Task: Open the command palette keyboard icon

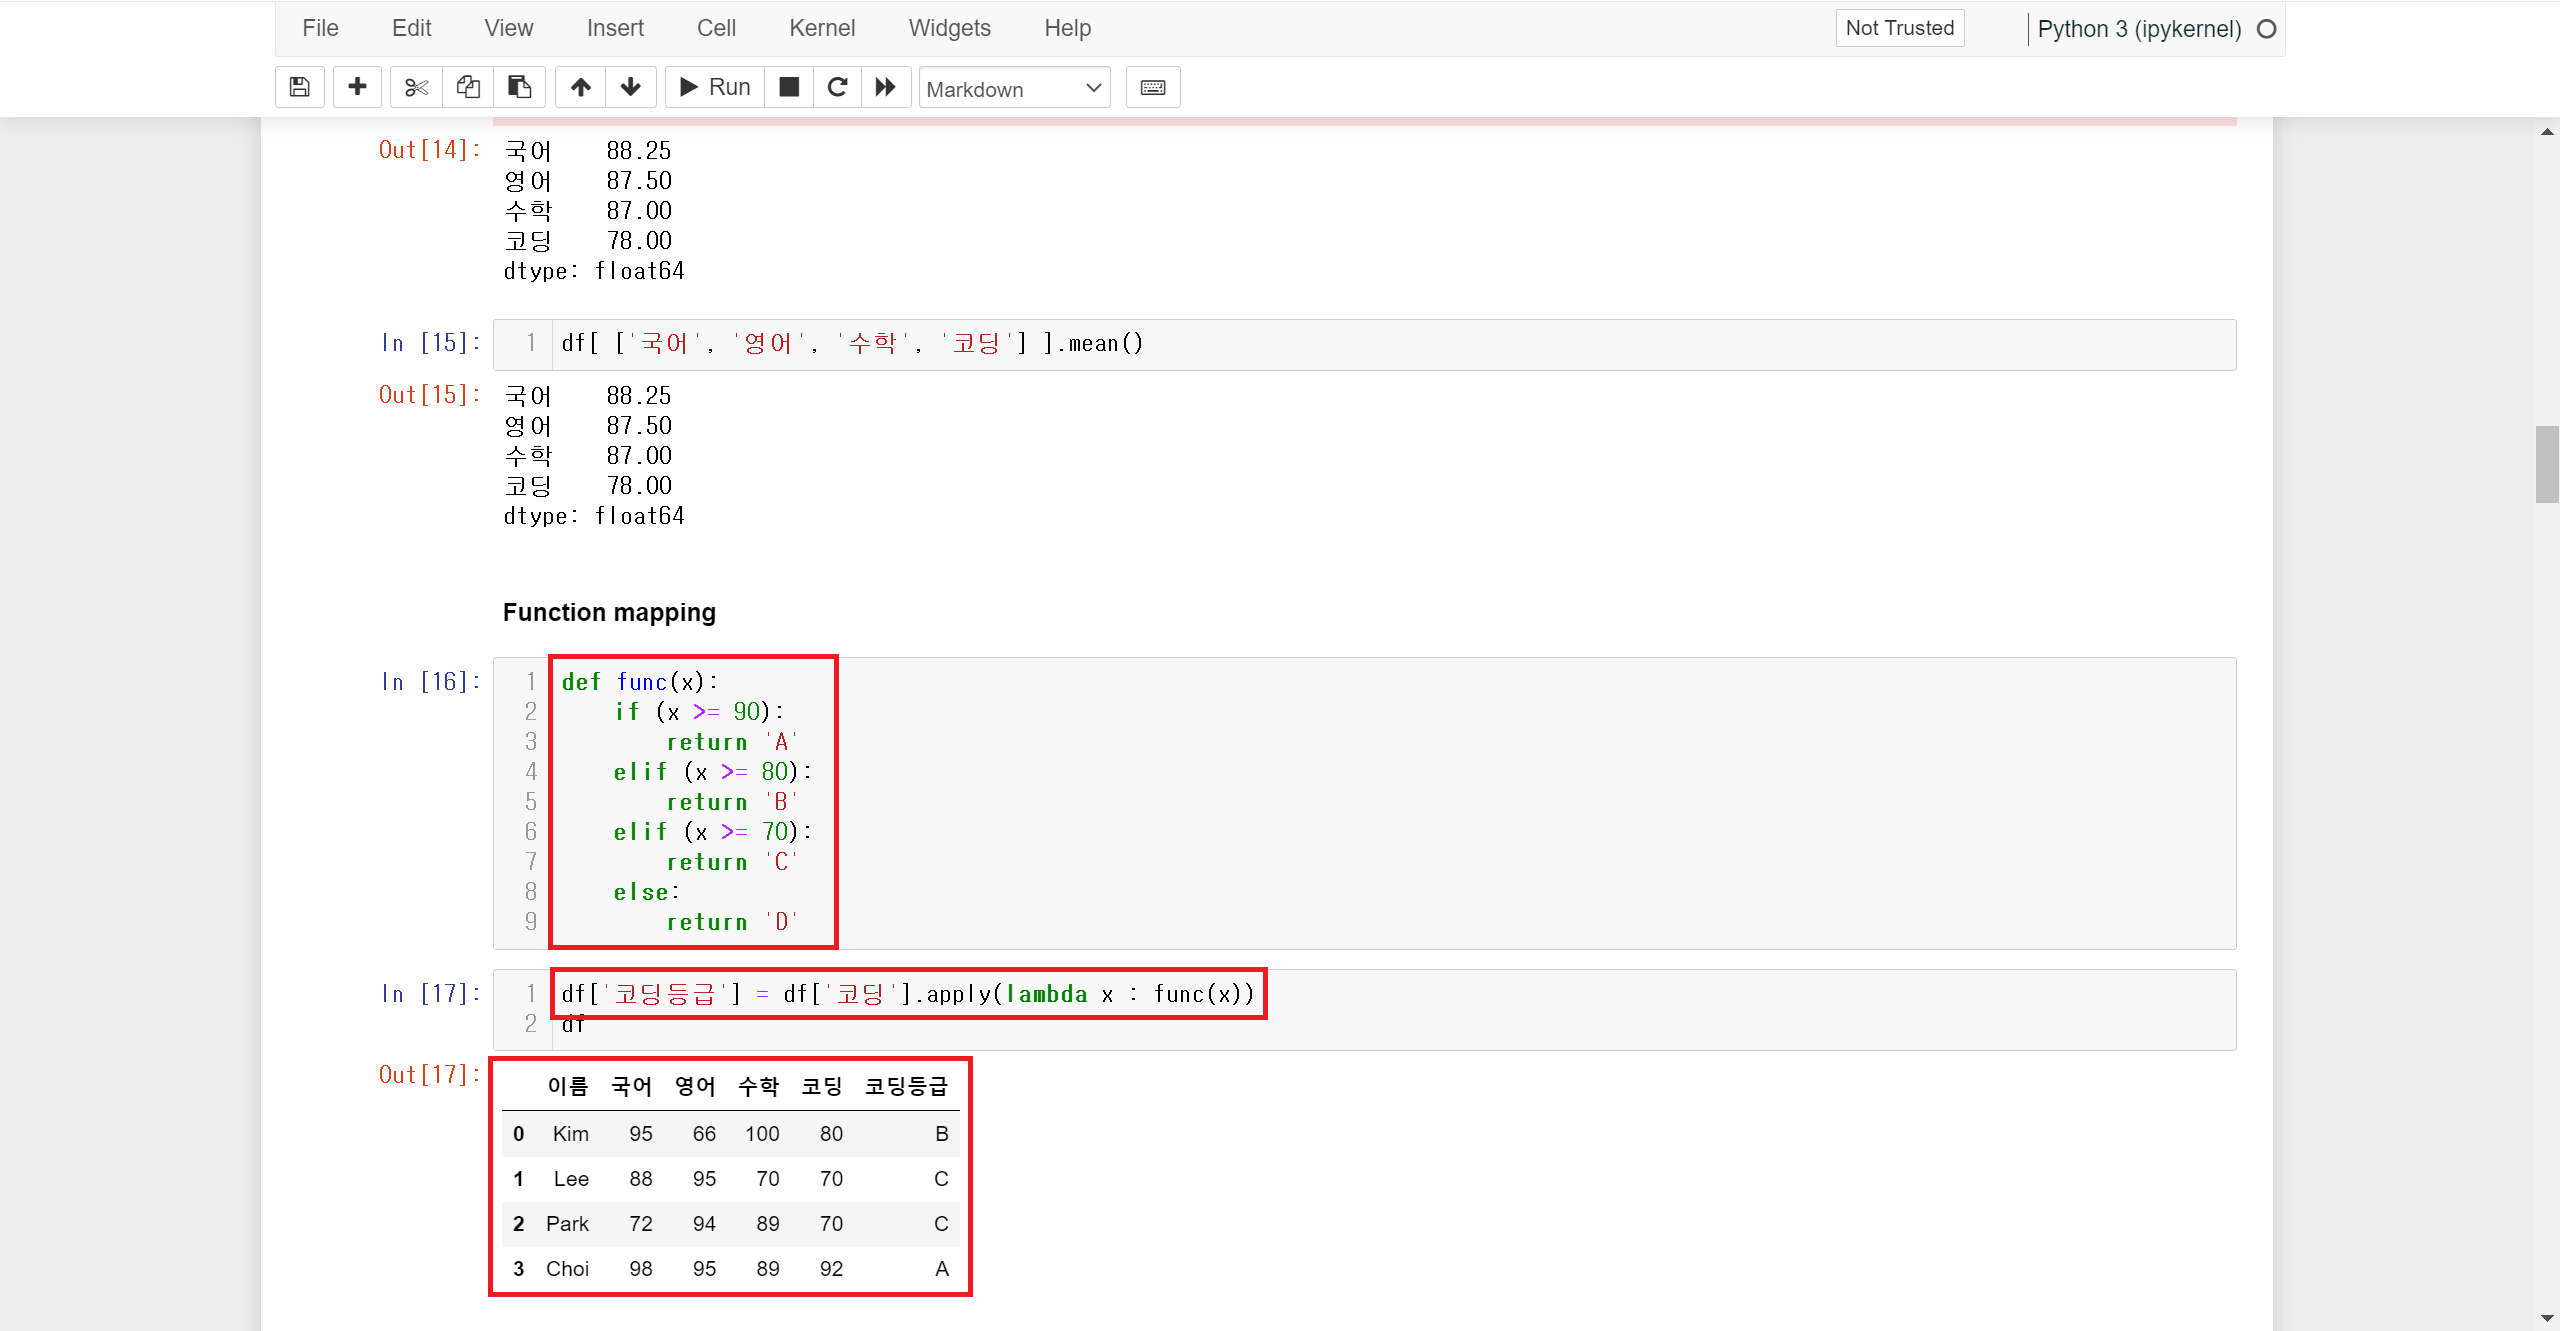Action: point(1153,87)
